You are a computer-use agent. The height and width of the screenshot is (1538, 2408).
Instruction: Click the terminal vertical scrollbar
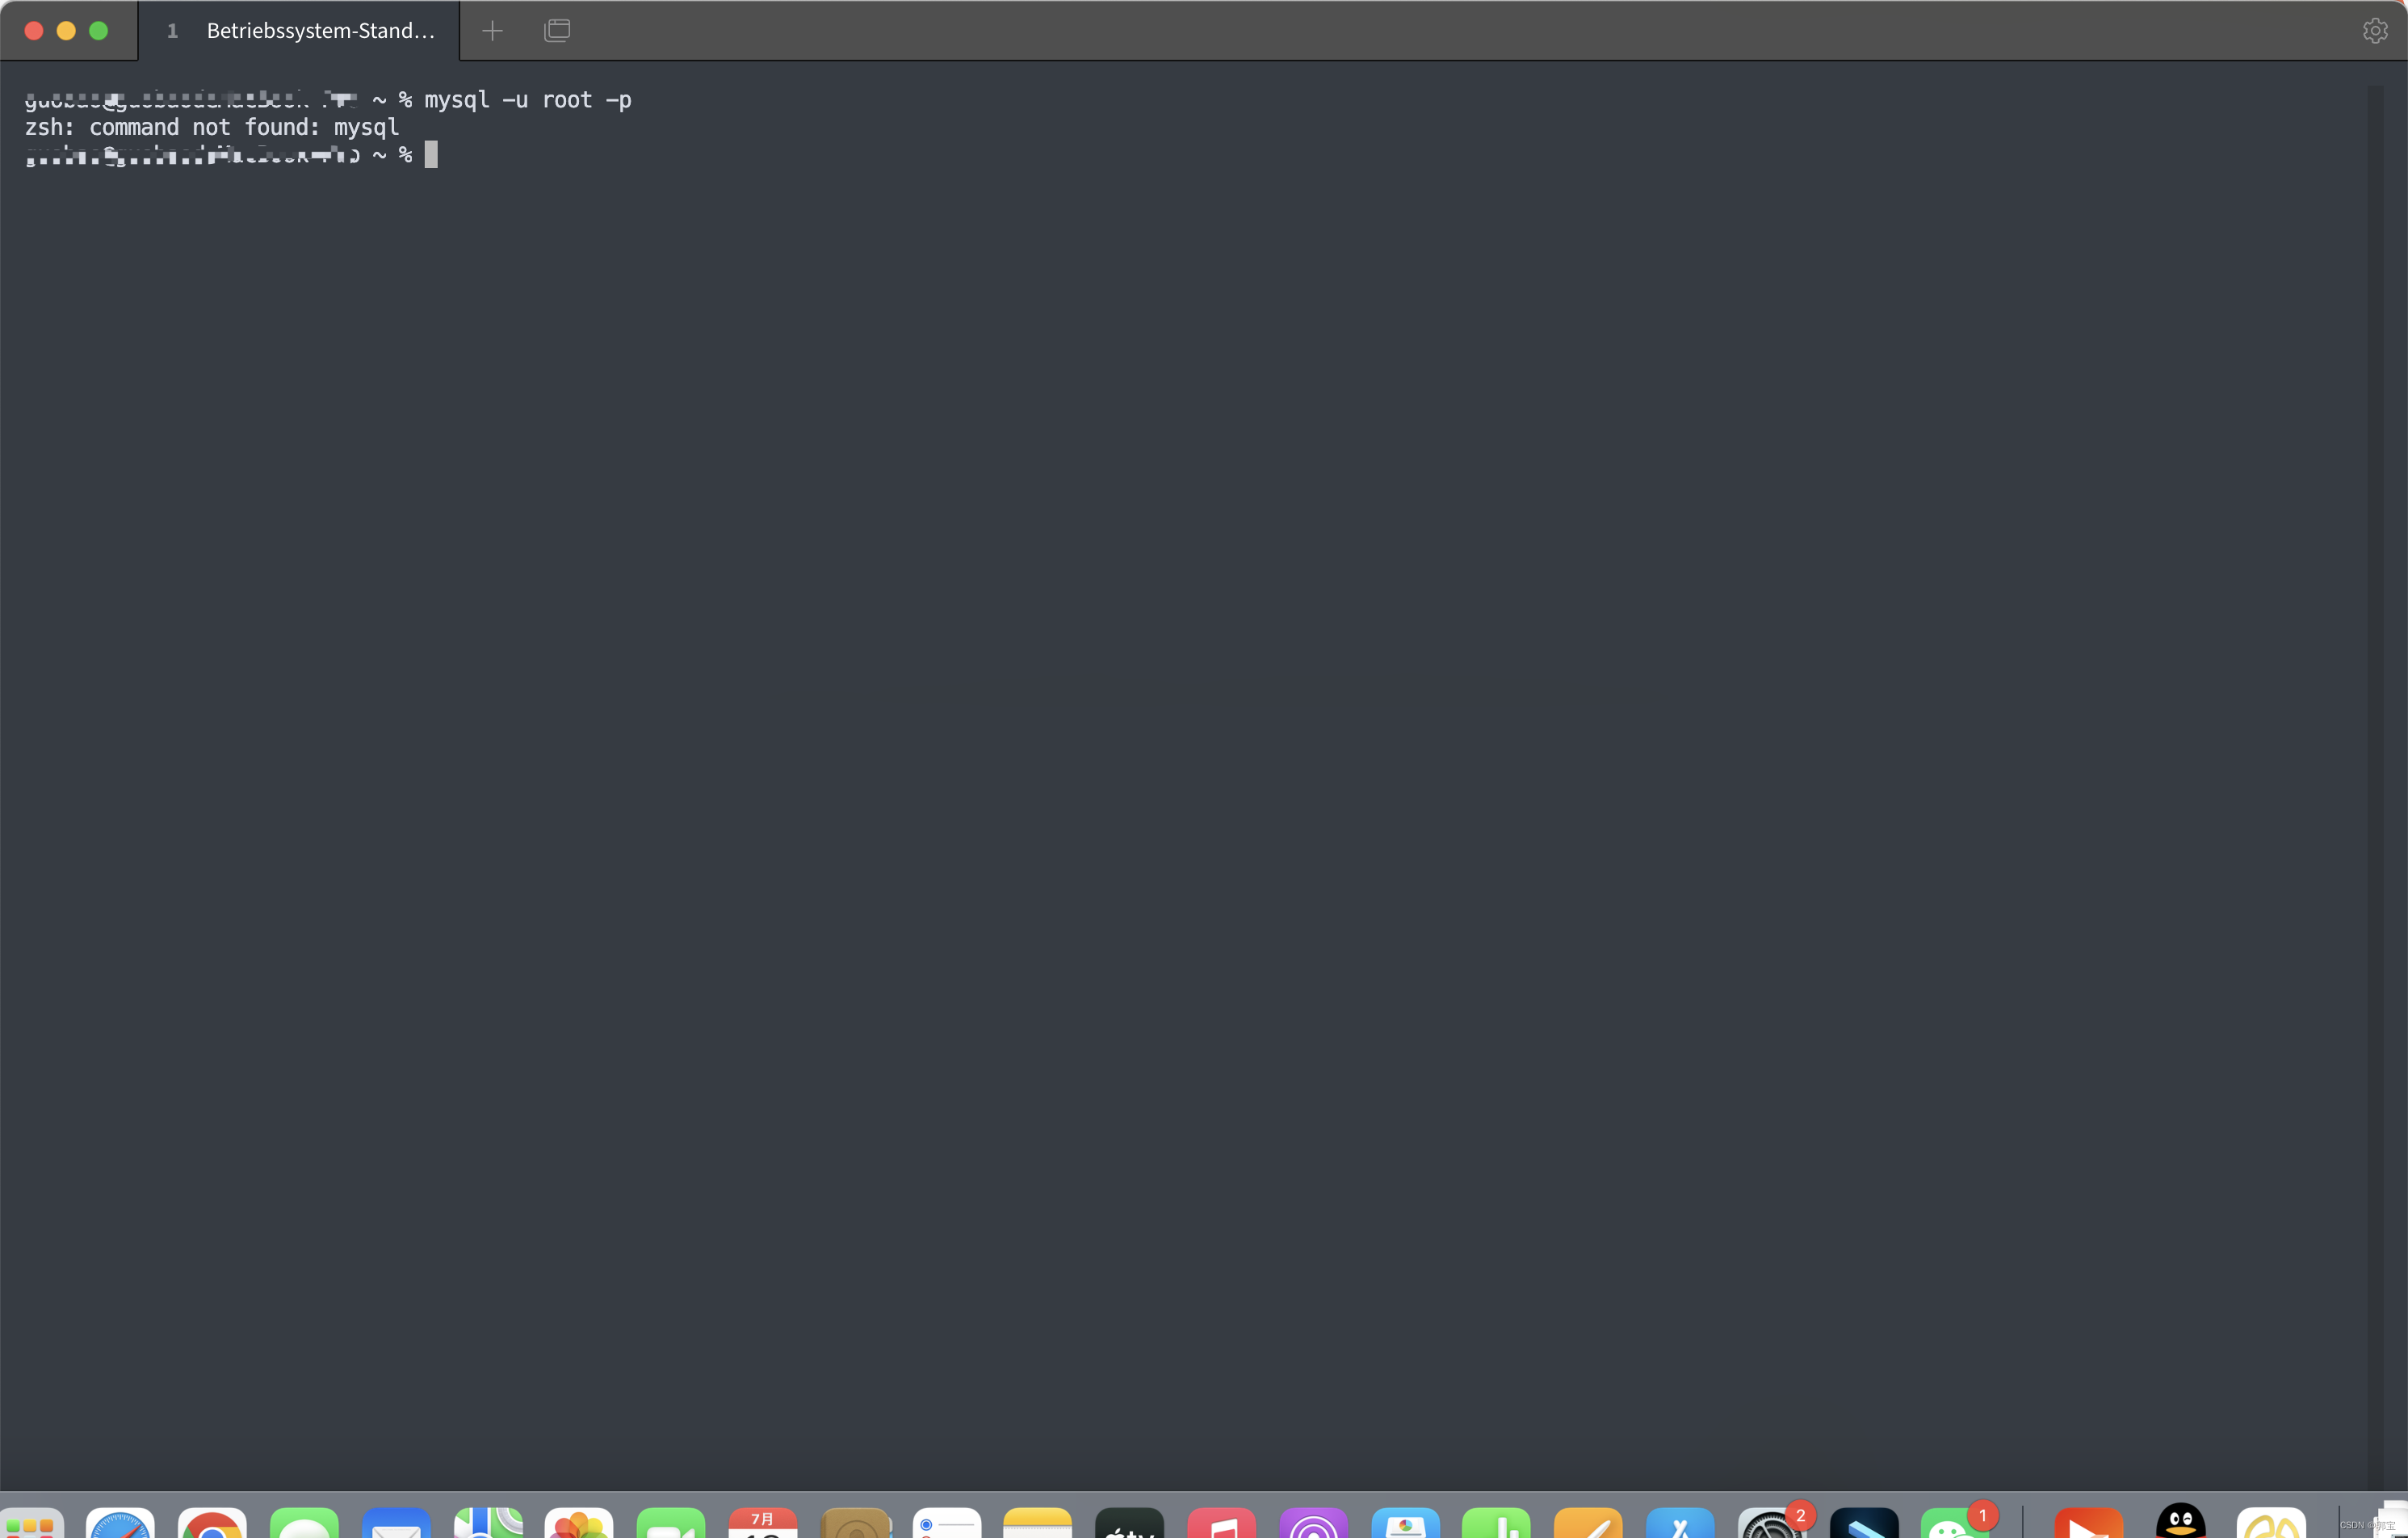[2375, 780]
